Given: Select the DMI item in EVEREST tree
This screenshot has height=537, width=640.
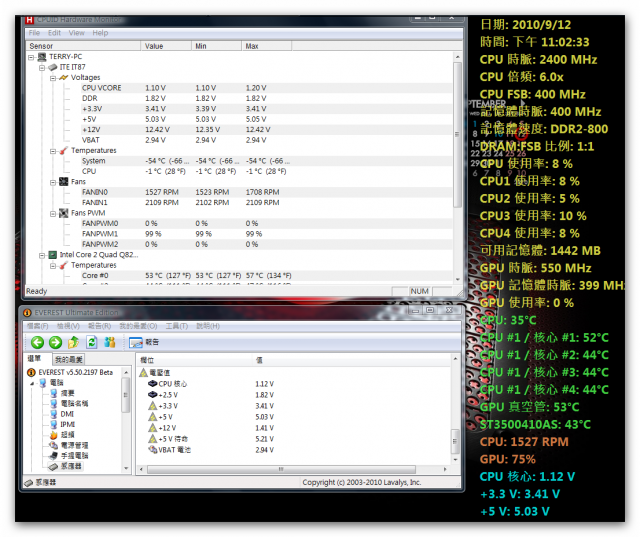Looking at the screenshot, I should pyautogui.click(x=67, y=413).
